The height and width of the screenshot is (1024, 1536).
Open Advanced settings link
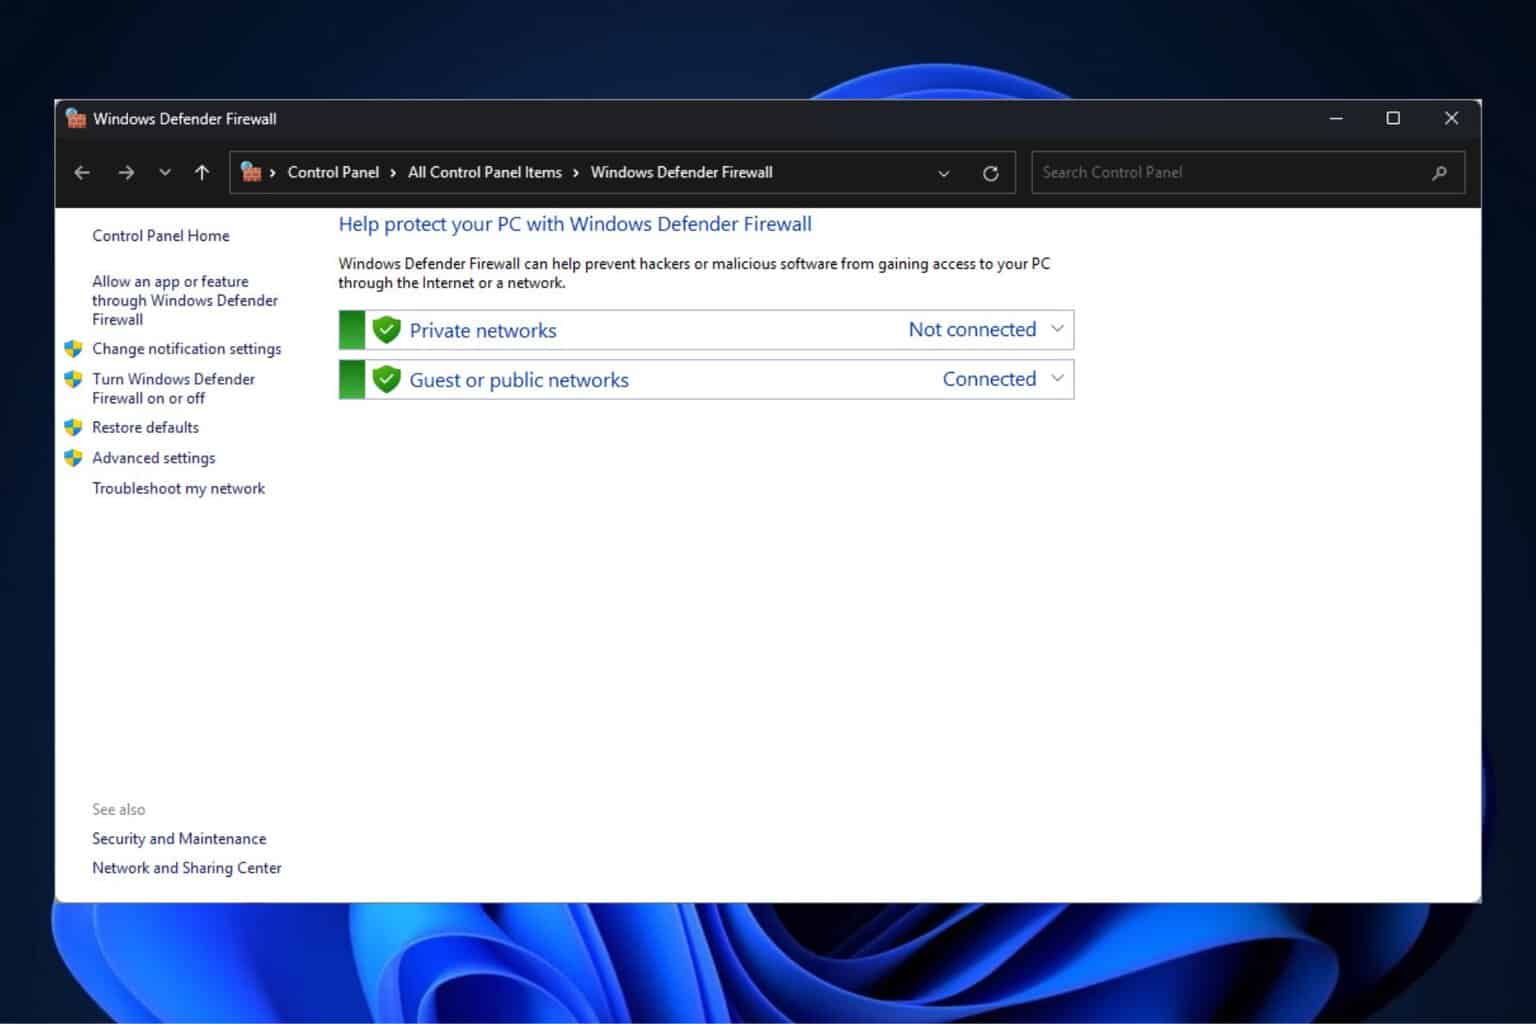click(153, 458)
